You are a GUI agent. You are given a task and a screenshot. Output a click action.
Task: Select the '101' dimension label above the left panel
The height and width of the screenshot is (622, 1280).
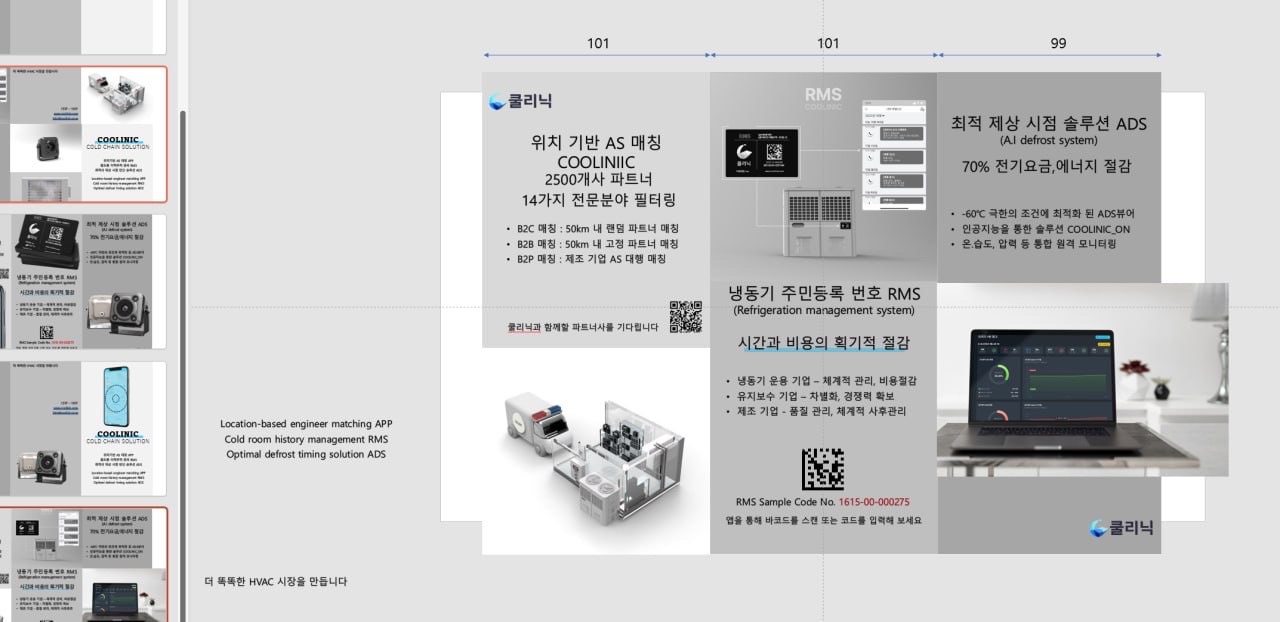598,43
